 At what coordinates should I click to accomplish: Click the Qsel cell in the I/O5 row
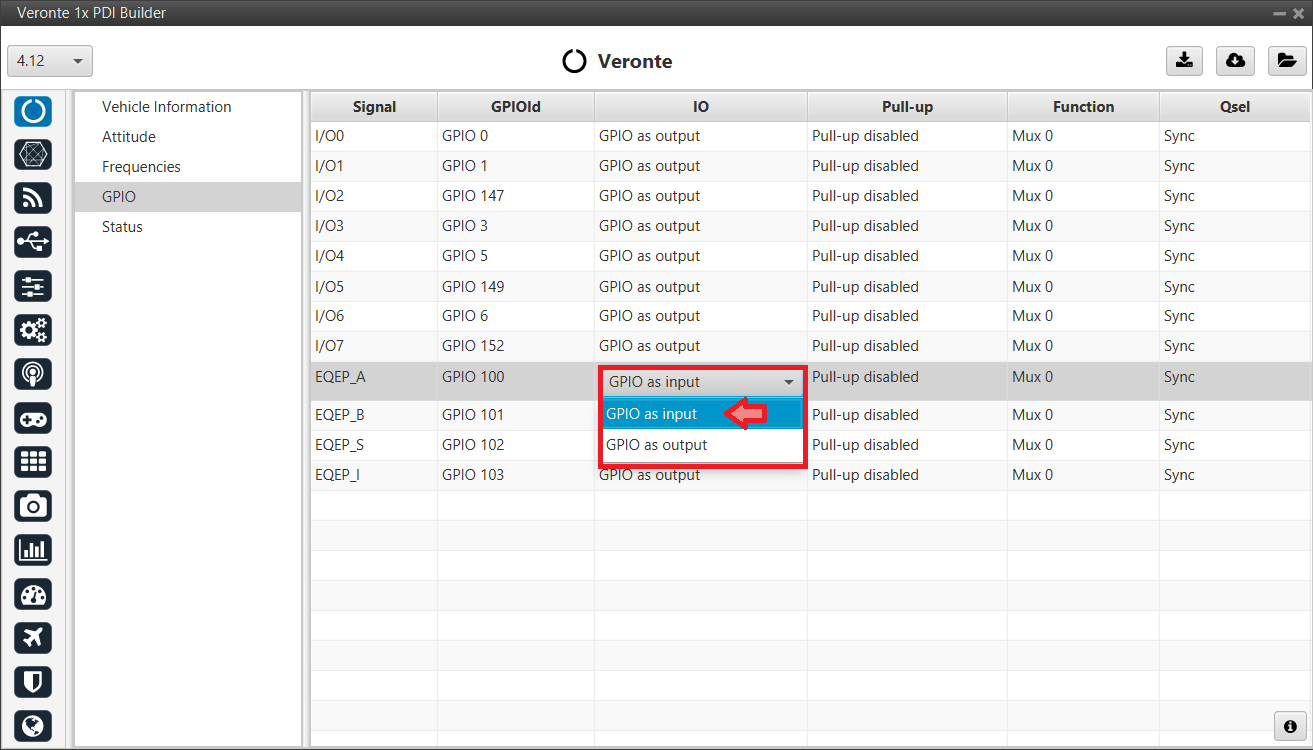[x=1235, y=286]
